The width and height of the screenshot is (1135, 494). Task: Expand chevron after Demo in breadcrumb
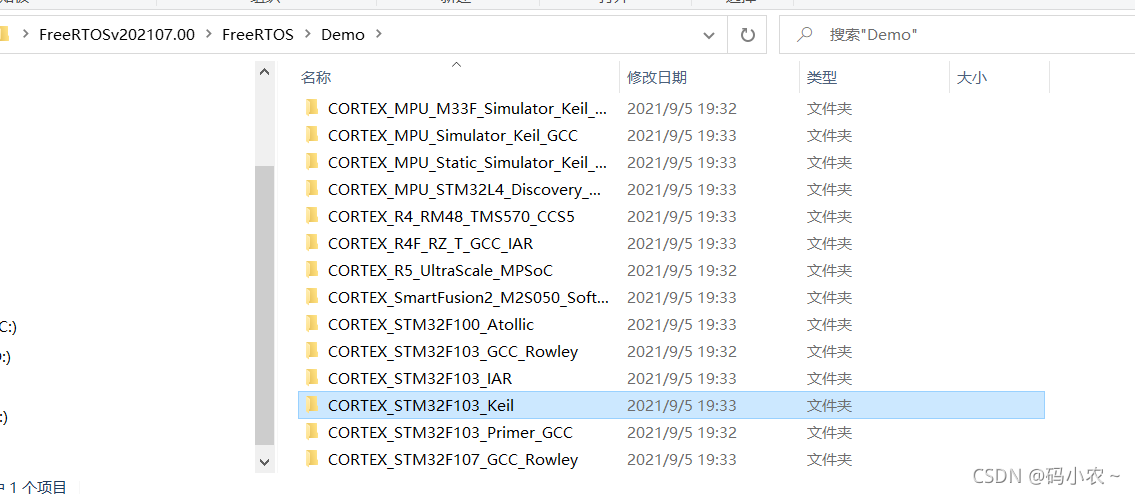381,34
